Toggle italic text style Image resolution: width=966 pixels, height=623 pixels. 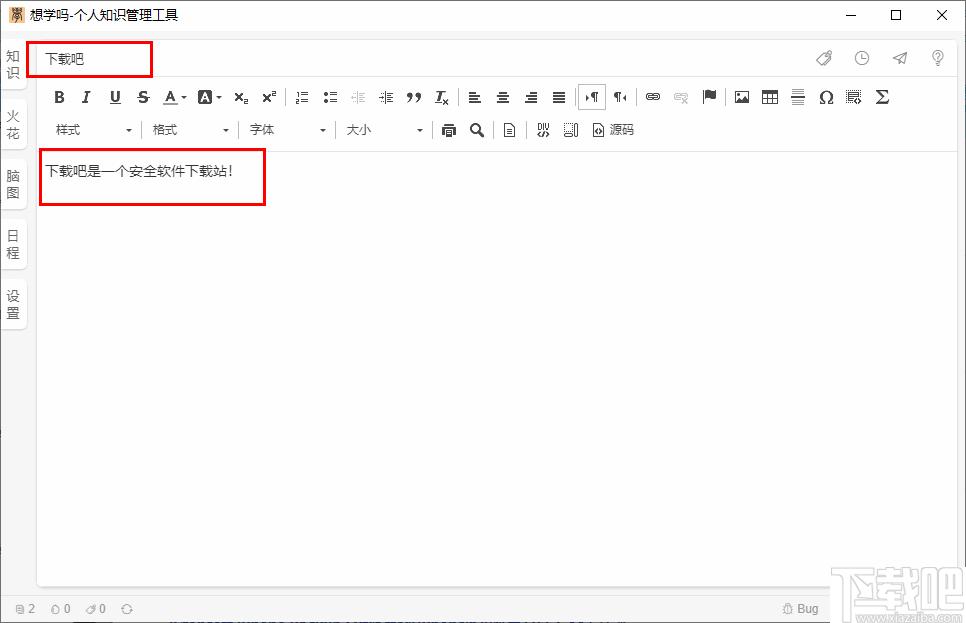point(87,97)
